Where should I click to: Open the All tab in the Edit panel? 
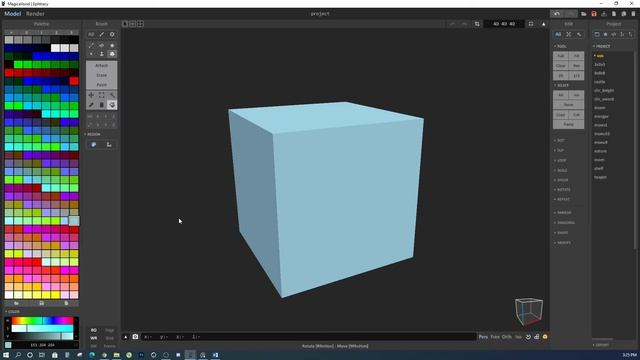[x=558, y=34]
